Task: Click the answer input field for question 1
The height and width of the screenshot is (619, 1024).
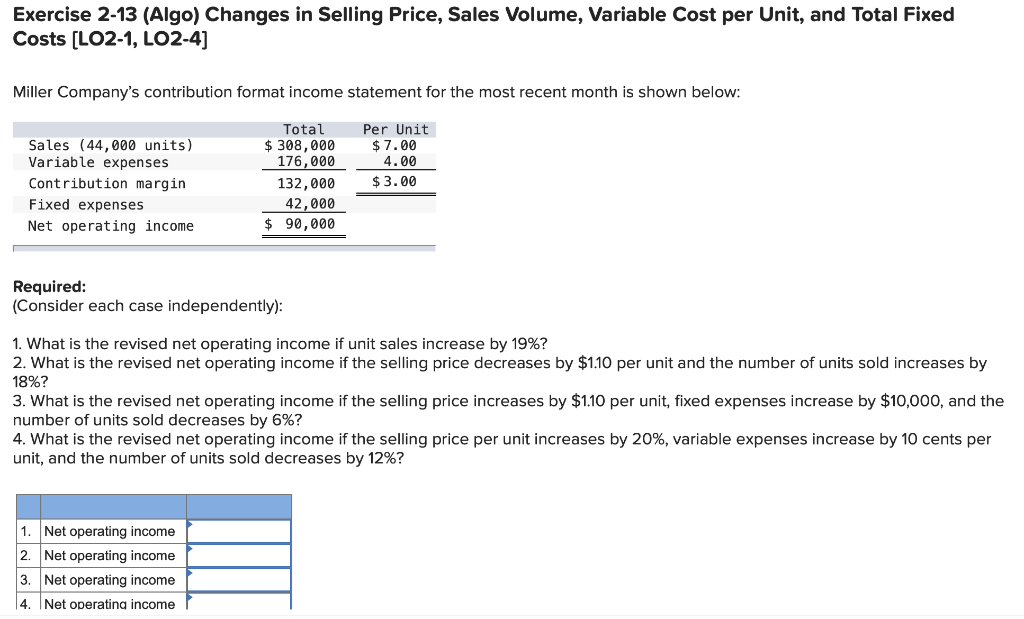Action: (240, 531)
